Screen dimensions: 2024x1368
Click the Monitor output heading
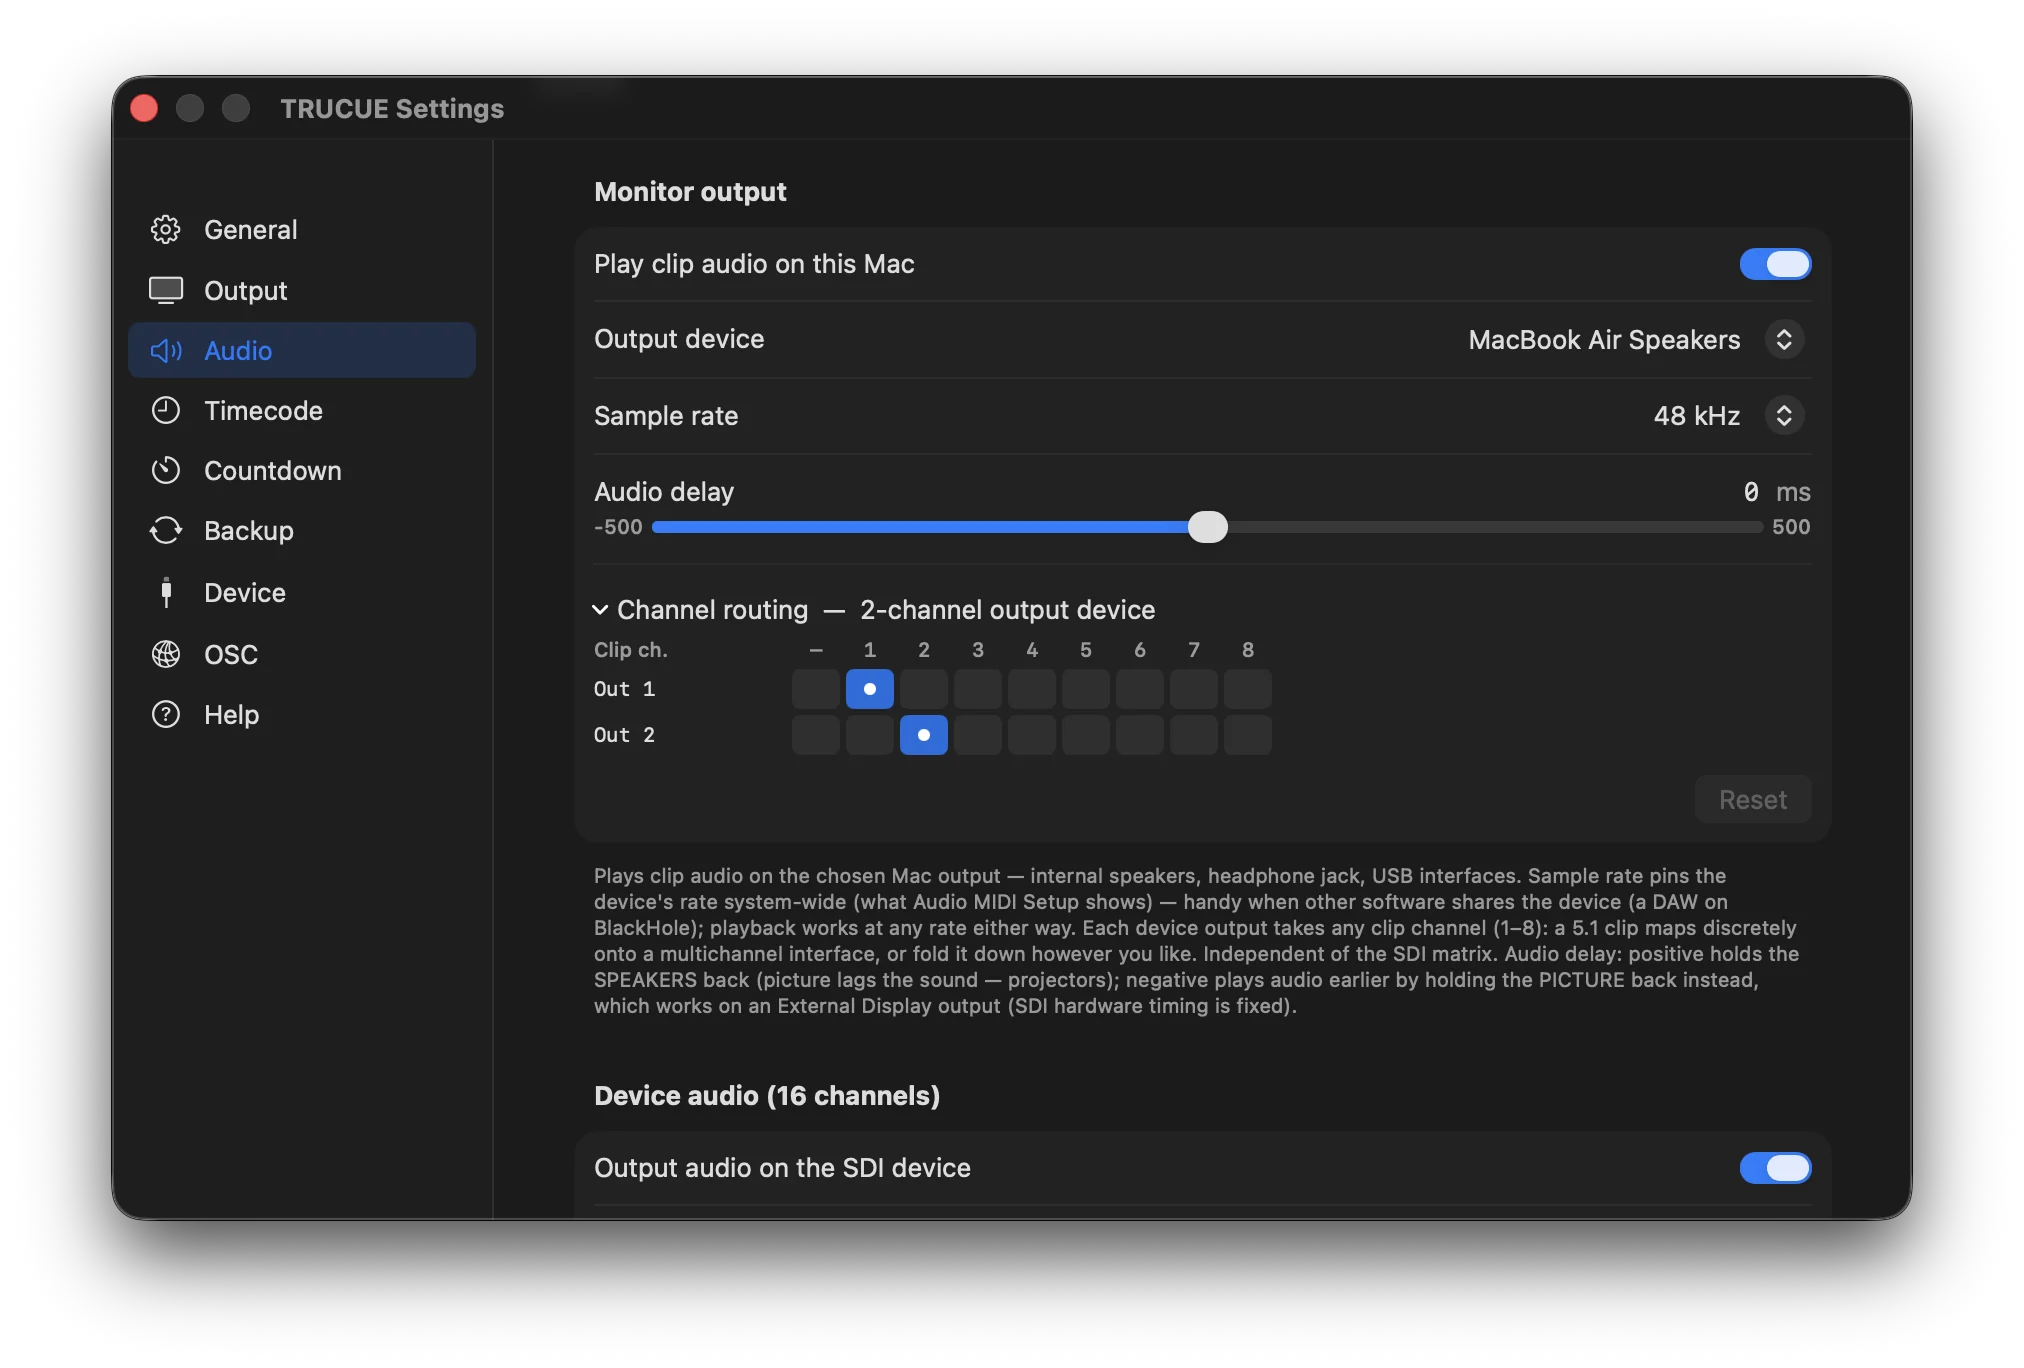point(690,192)
